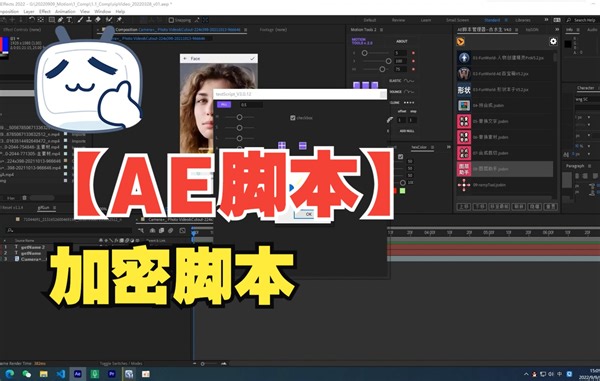Open Visual Studio Code from taskbar
This screenshot has width=600, height=381.
pos(60,374)
